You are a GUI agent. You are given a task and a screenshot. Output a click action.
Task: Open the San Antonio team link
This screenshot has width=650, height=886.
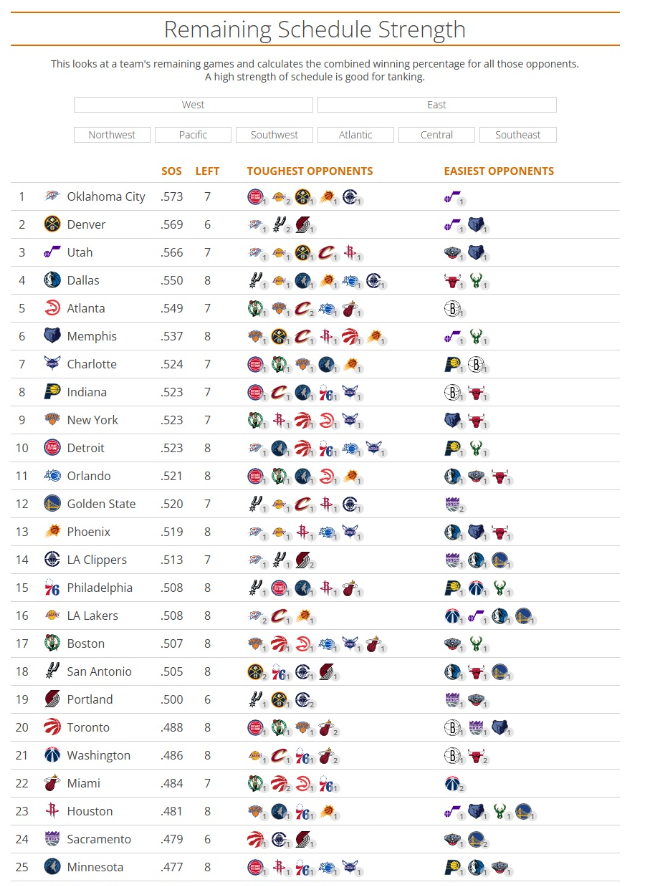coord(97,672)
